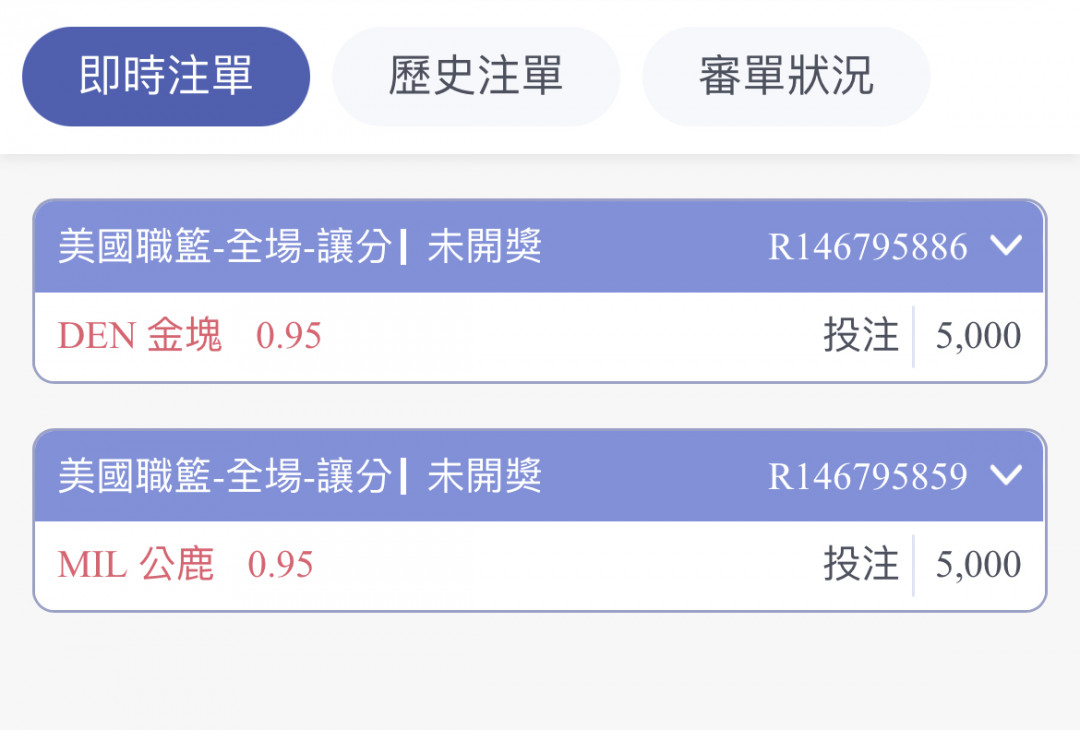Click the second bet's 美國職籃-全場-讓分 title
Screen dimensions: 1080x730
click(225, 476)
